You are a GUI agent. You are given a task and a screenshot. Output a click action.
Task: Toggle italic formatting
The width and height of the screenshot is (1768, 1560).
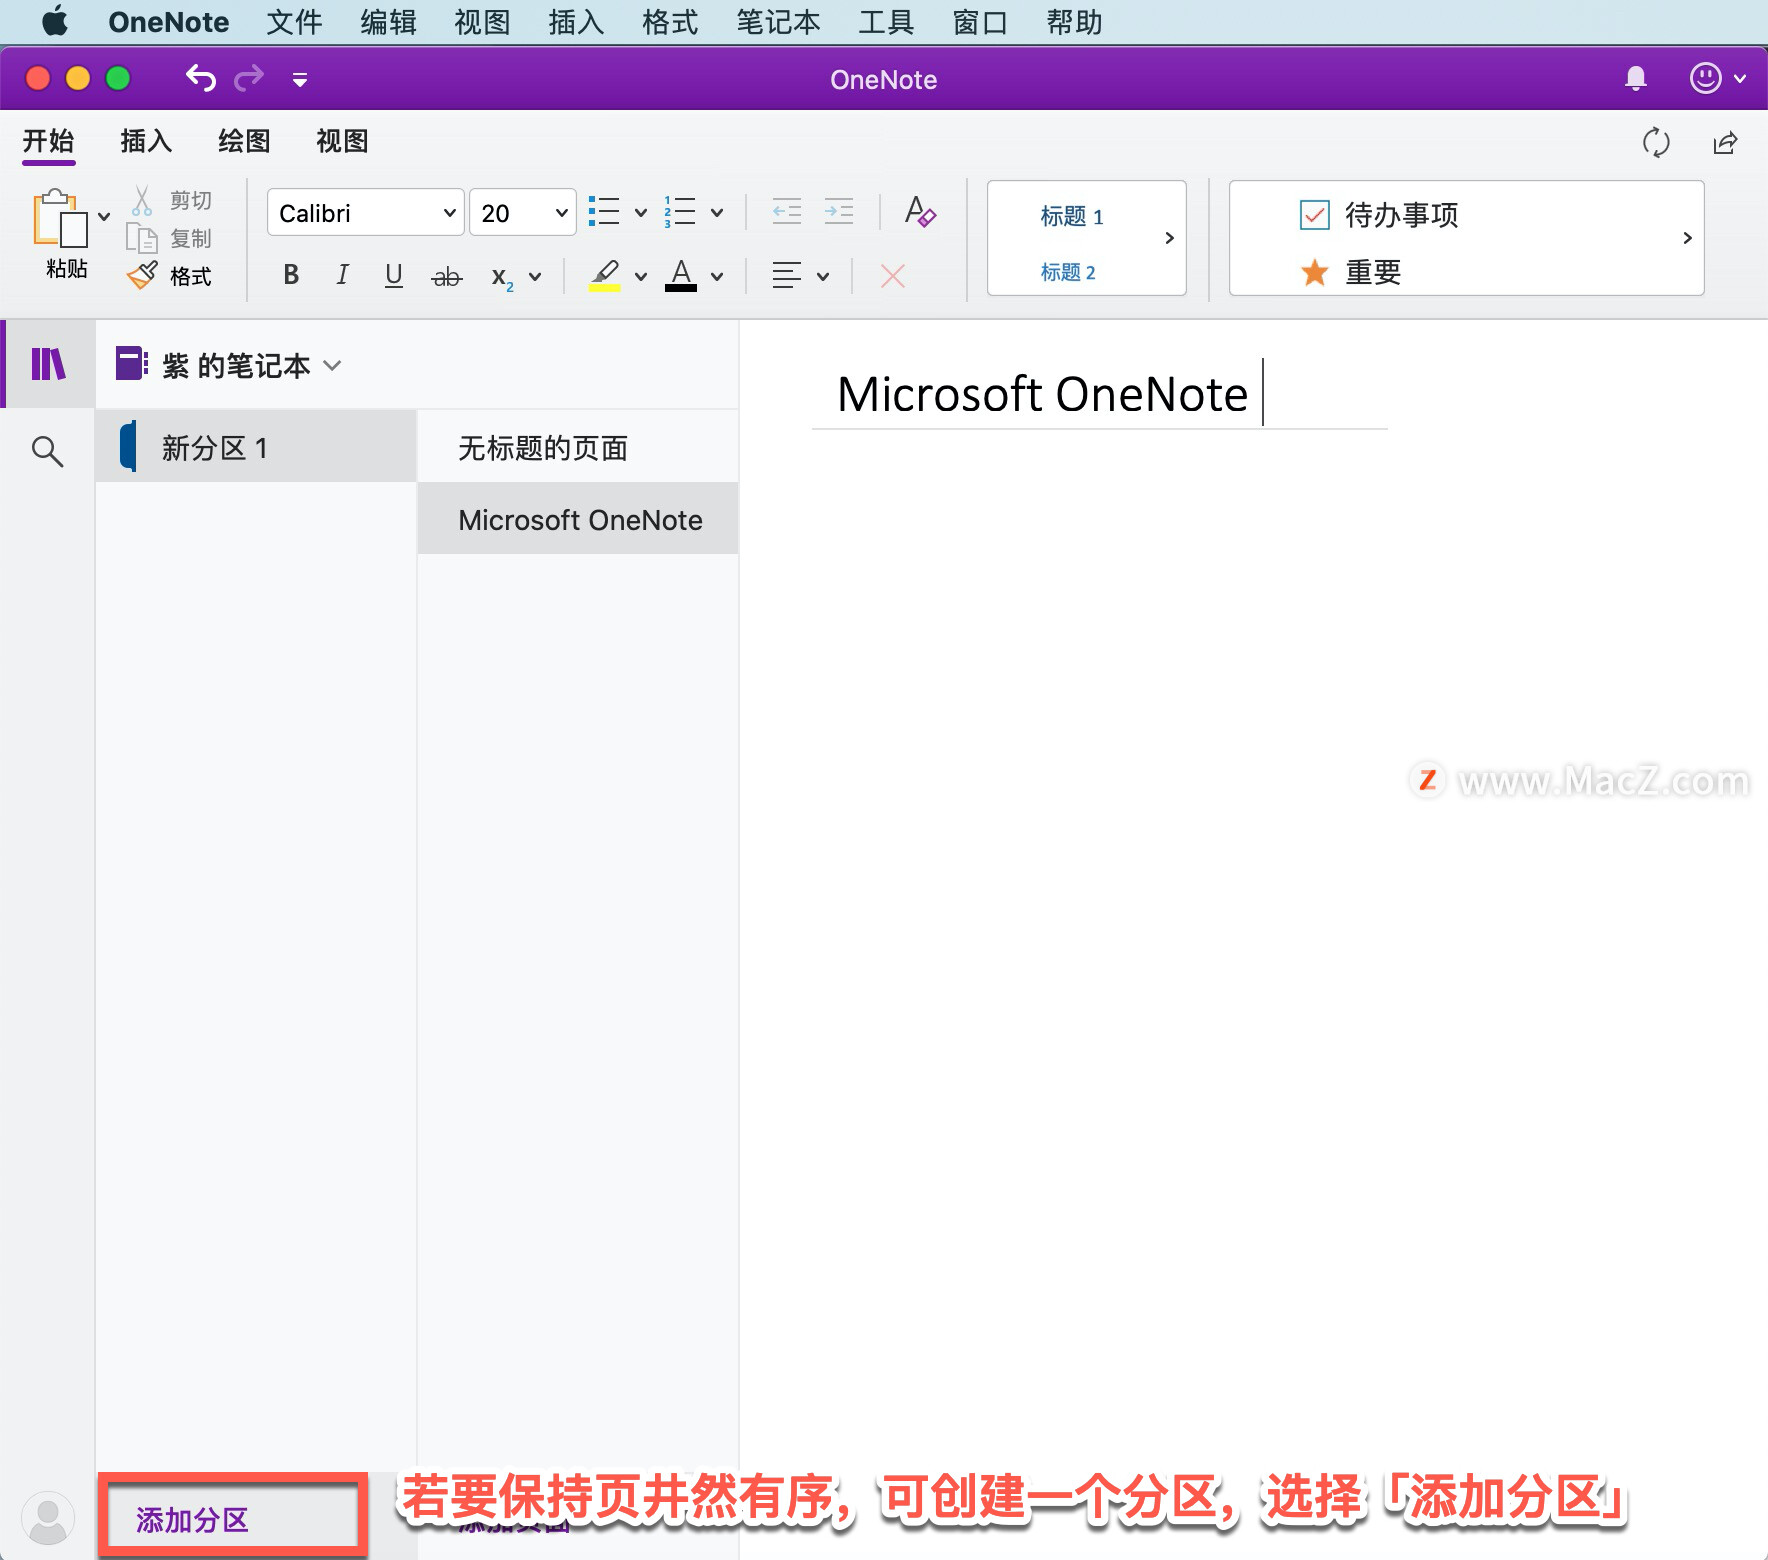(342, 275)
